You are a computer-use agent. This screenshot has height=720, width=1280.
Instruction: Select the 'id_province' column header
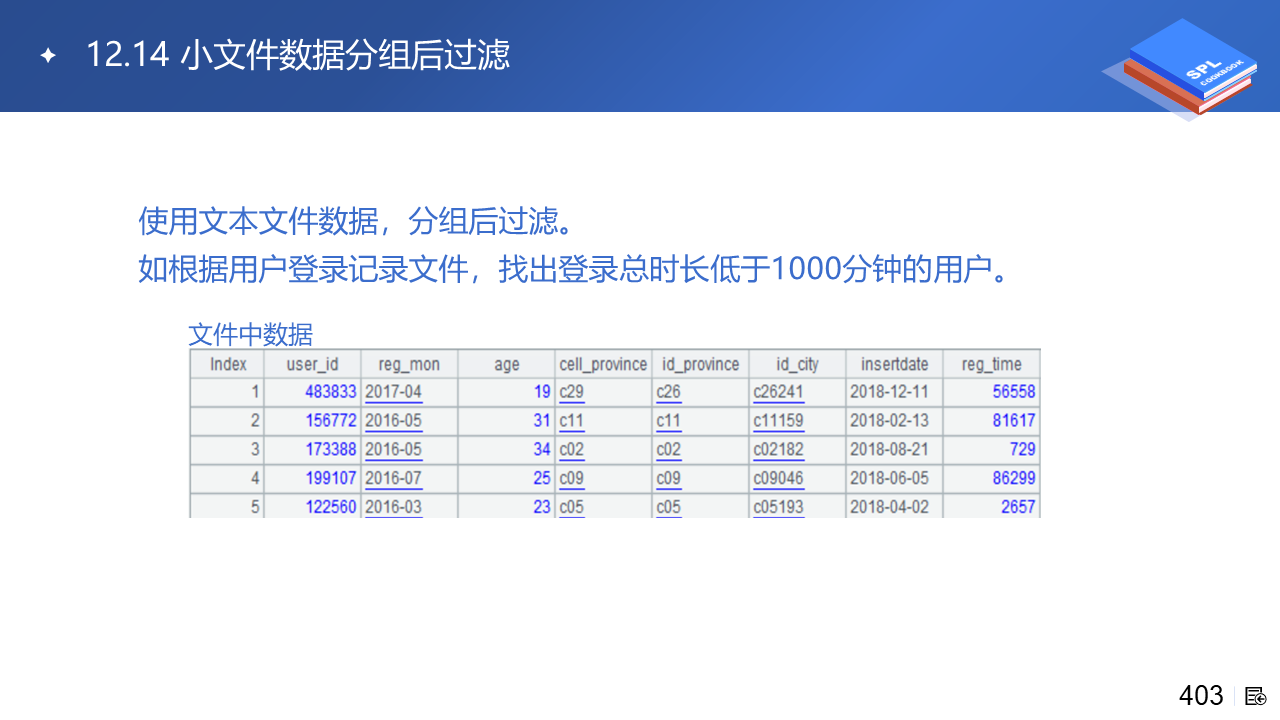(700, 364)
